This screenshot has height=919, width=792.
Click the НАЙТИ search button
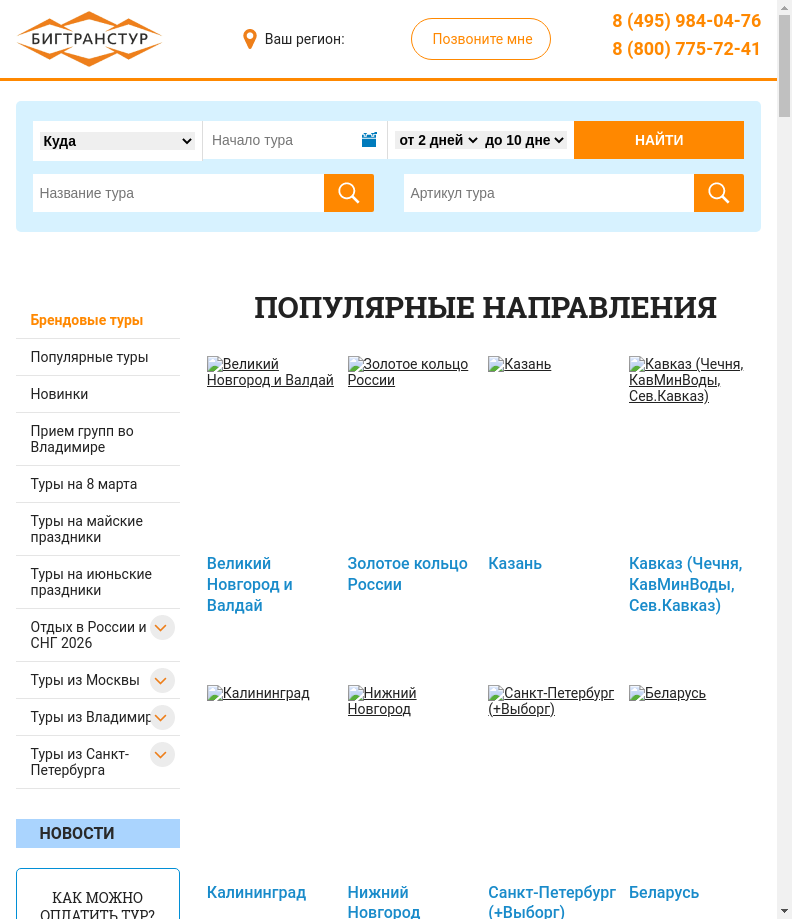(659, 140)
